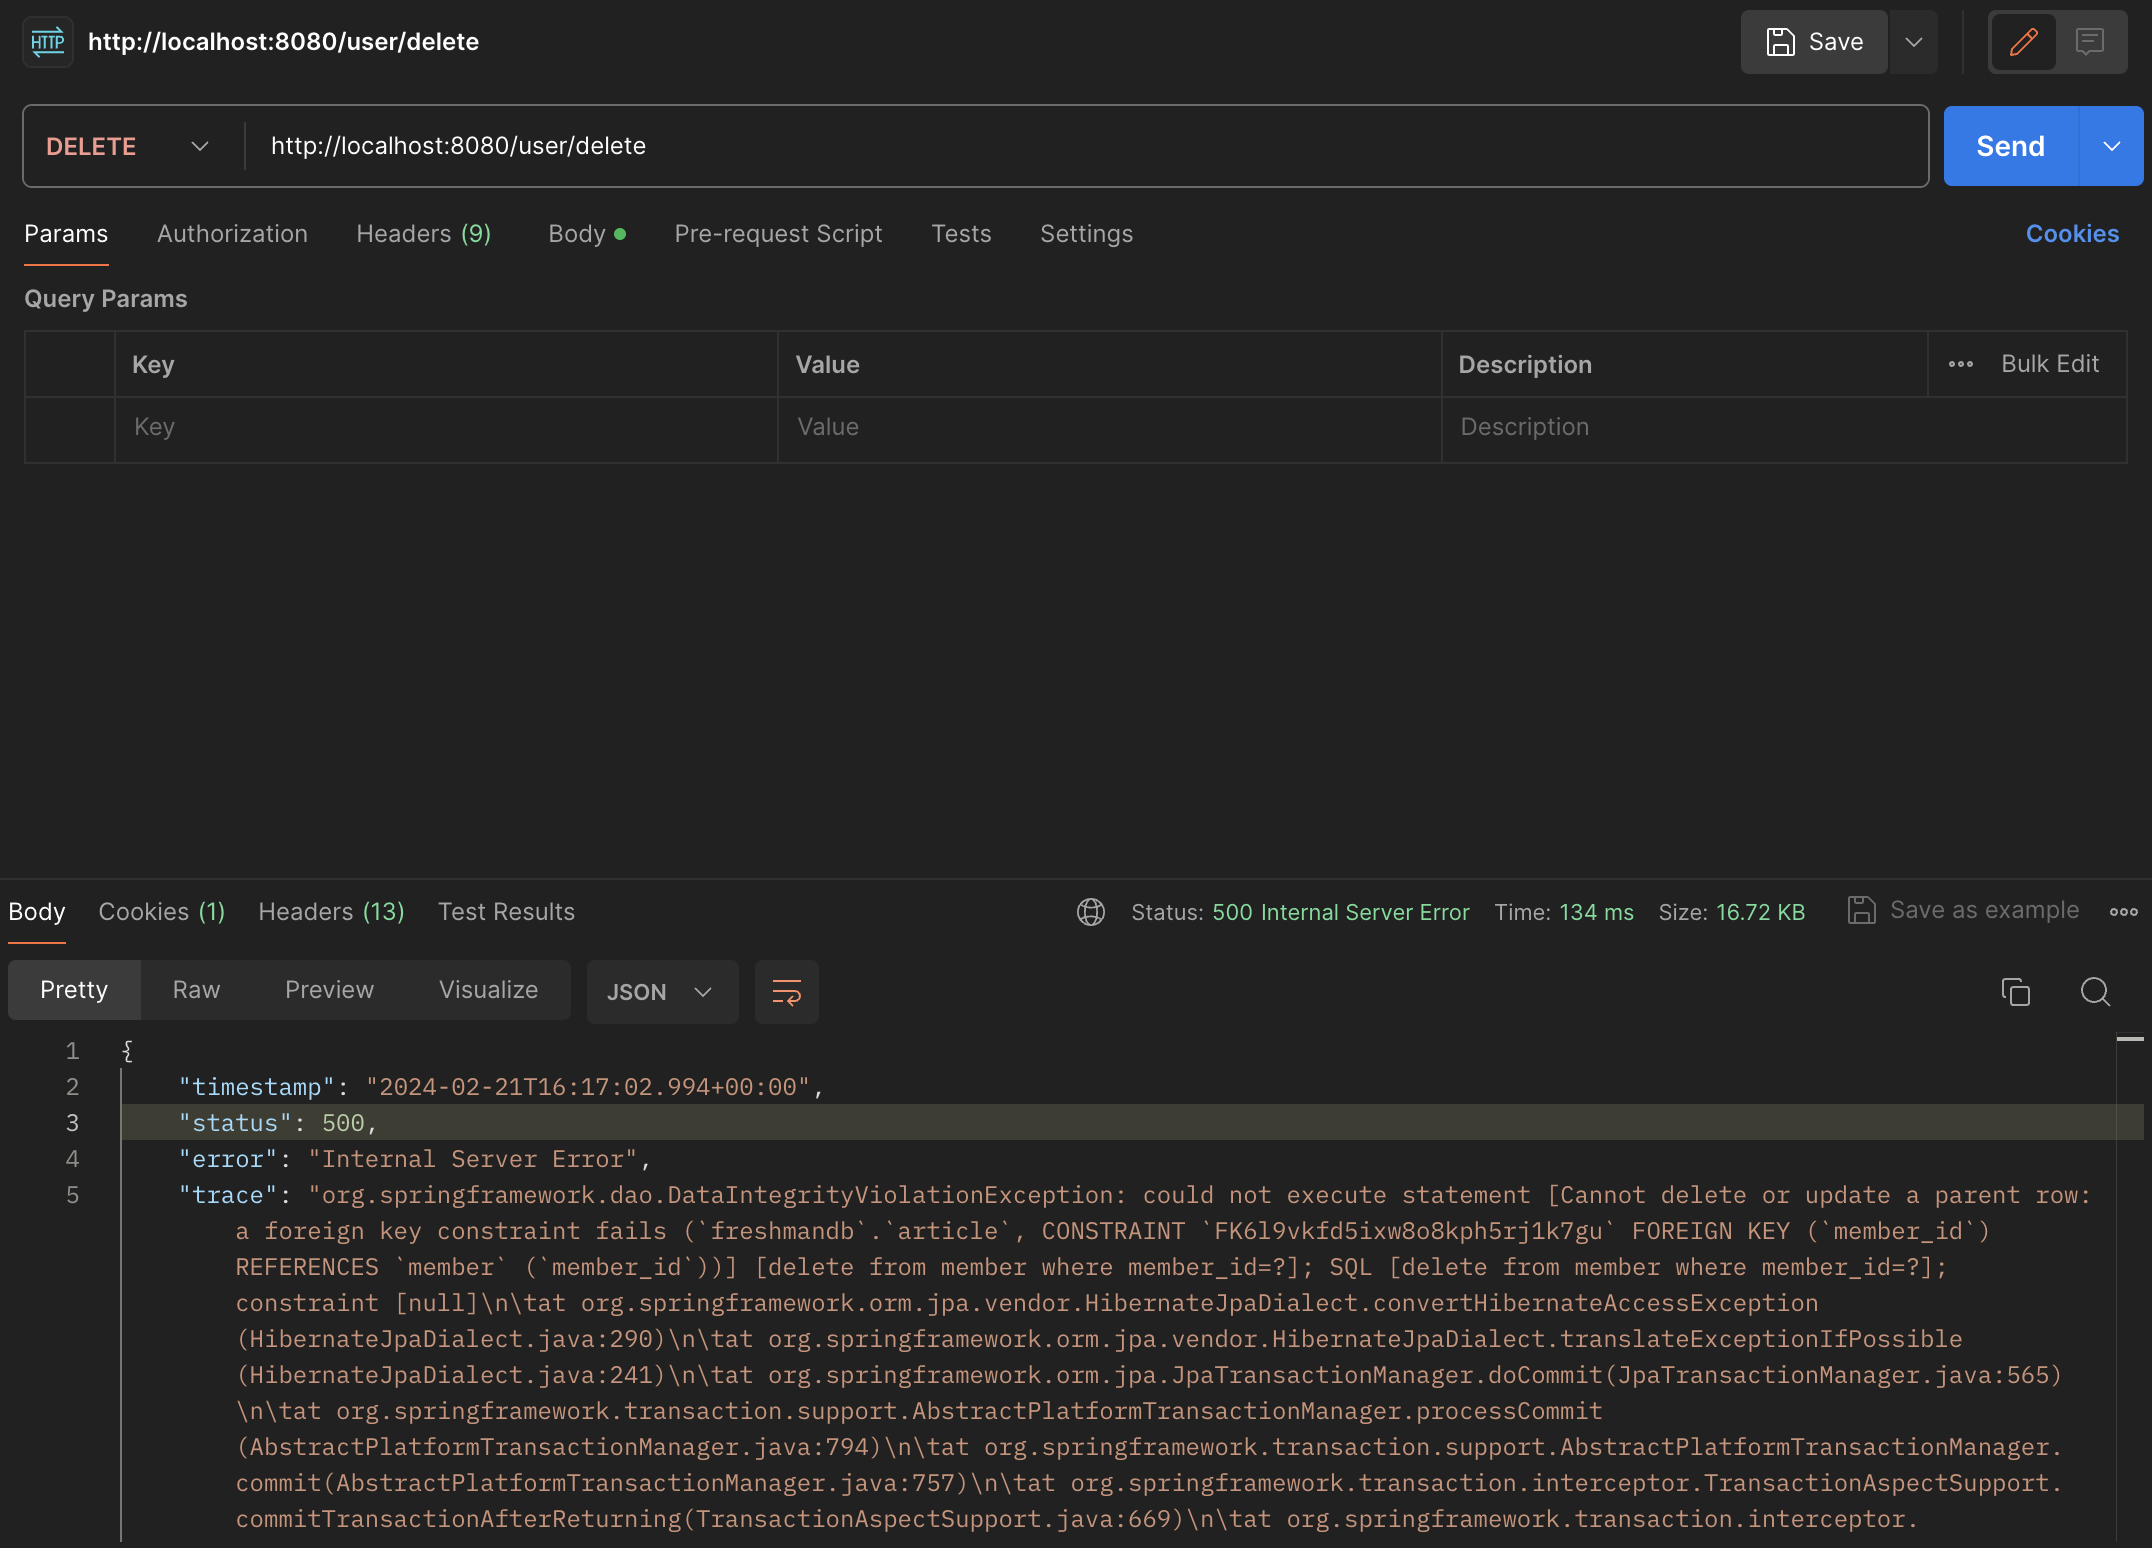
Task: Select the response Body tab
Action: point(37,912)
